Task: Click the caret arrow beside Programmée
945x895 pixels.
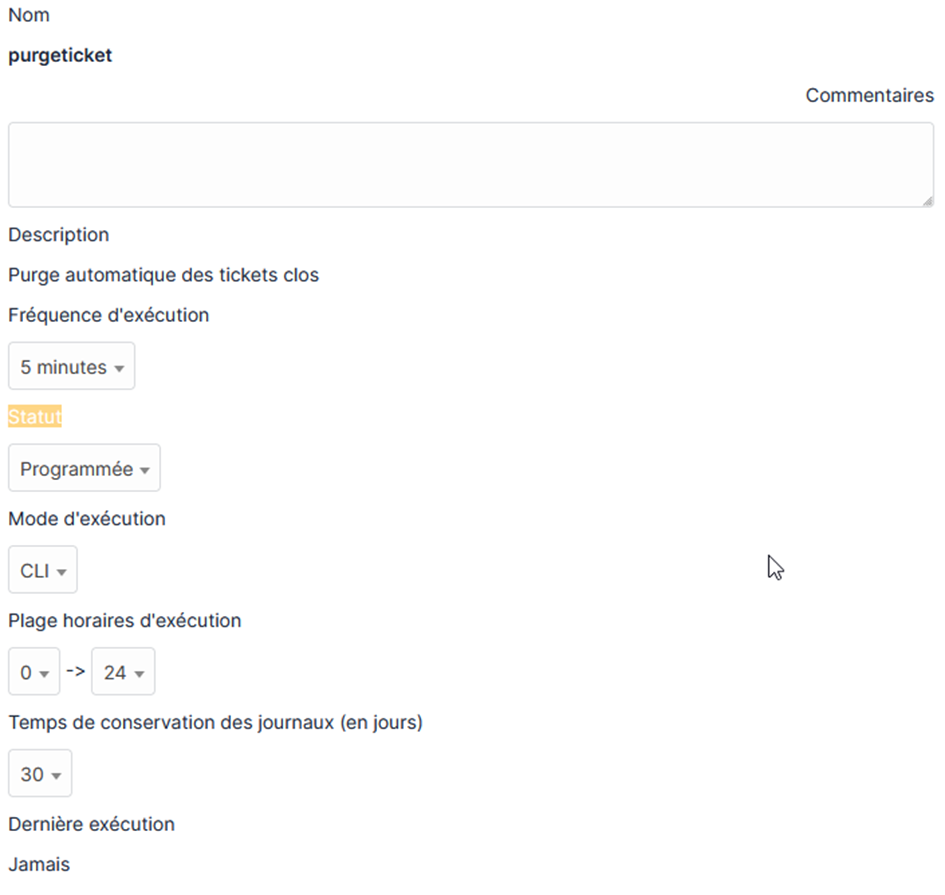Action: pos(145,470)
